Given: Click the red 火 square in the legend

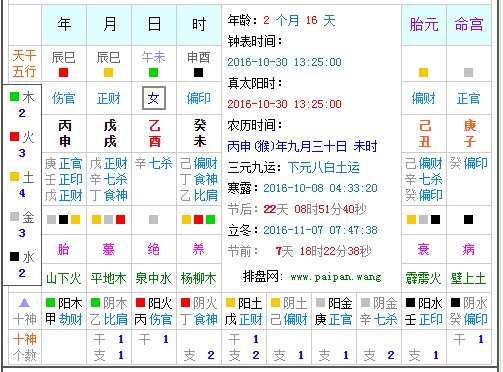Looking at the screenshot, I should pyautogui.click(x=15, y=136).
